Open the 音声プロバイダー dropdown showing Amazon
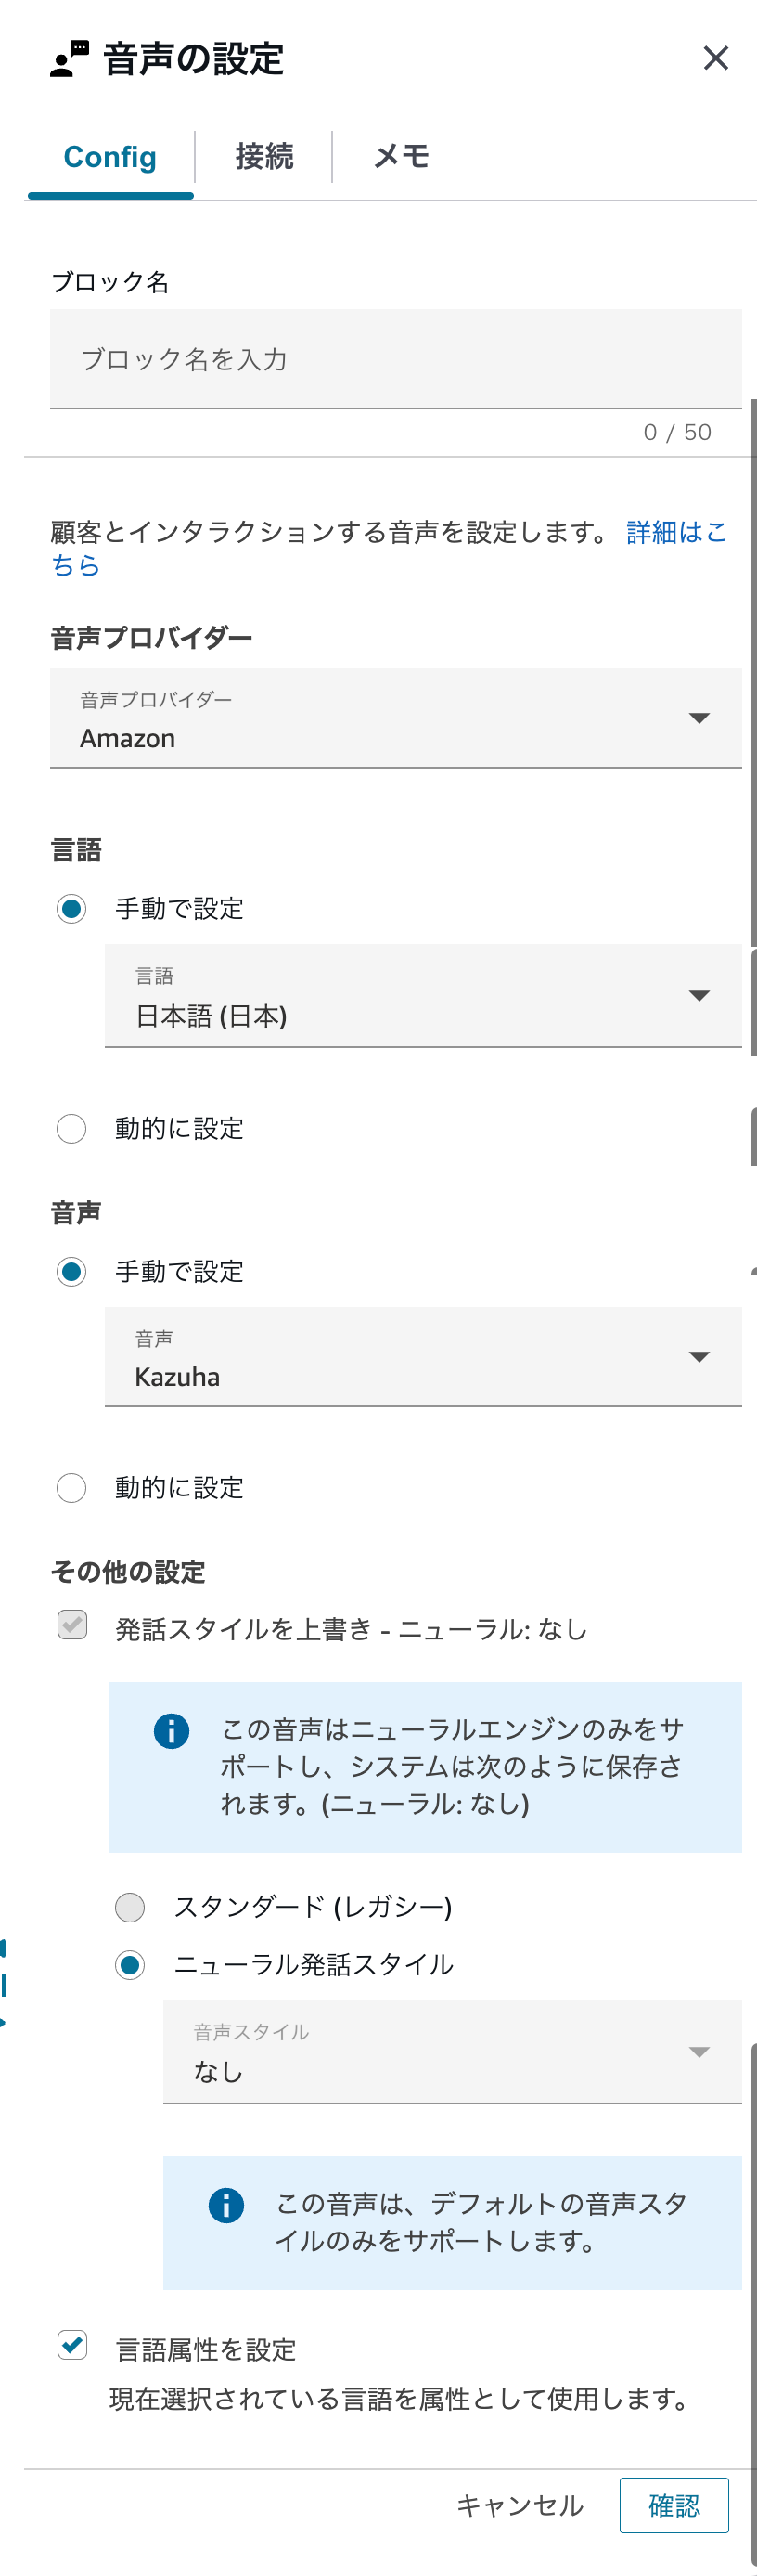 395,719
